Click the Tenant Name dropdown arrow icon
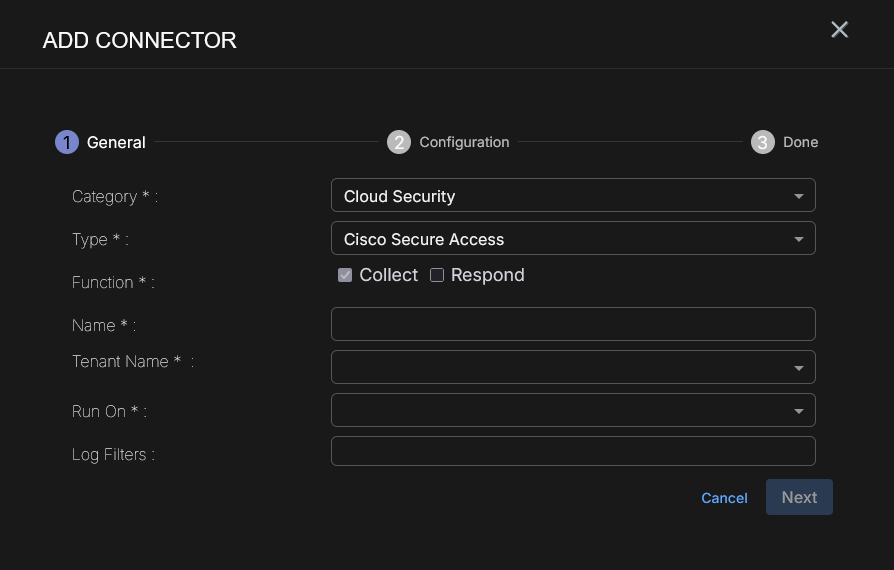 (x=799, y=368)
